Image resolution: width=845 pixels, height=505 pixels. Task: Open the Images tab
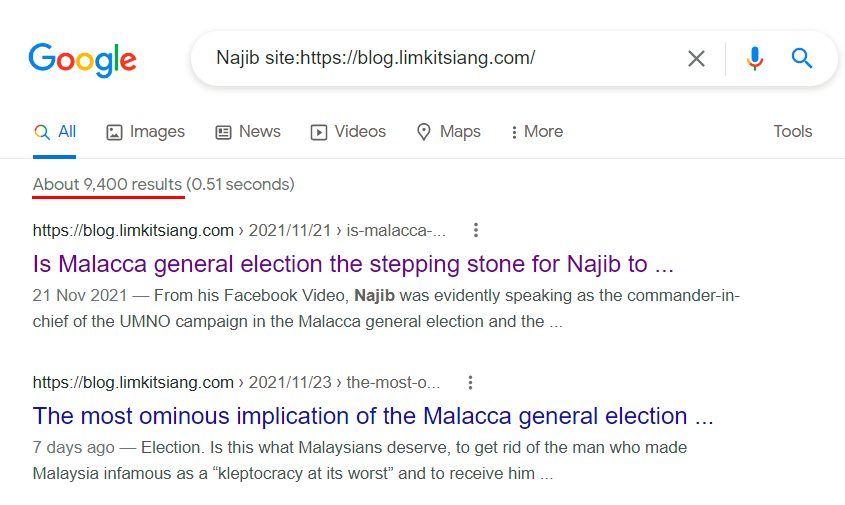click(x=145, y=132)
